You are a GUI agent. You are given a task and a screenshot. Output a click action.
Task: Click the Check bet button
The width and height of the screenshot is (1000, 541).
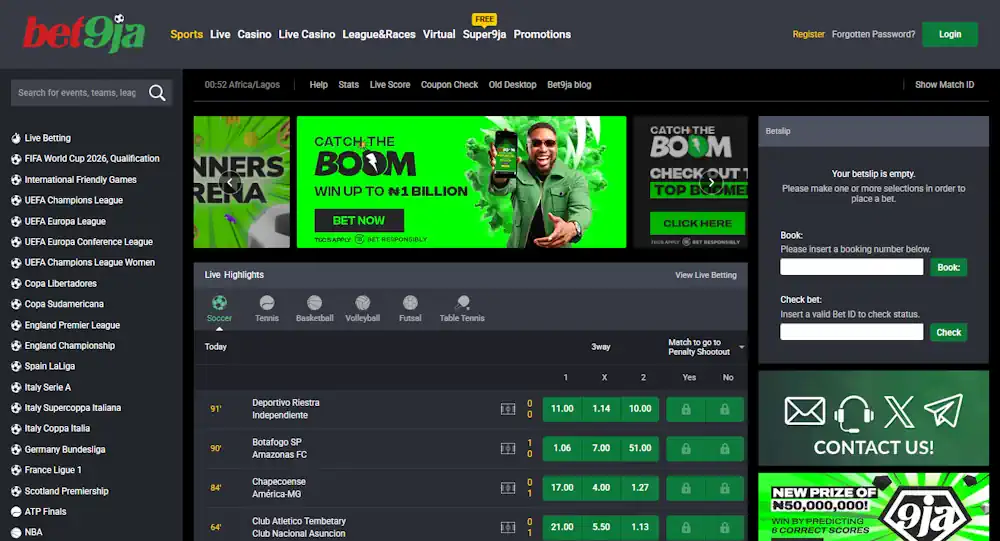point(948,332)
